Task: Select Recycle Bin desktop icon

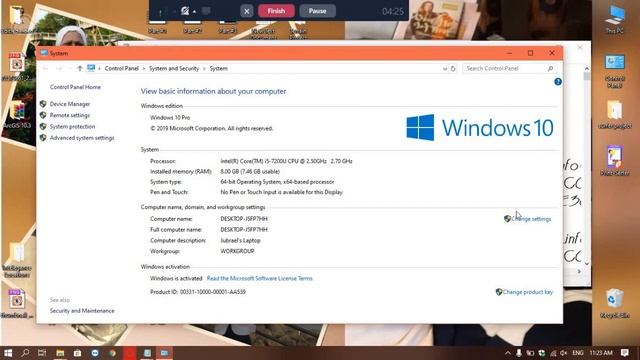Action: [615, 303]
